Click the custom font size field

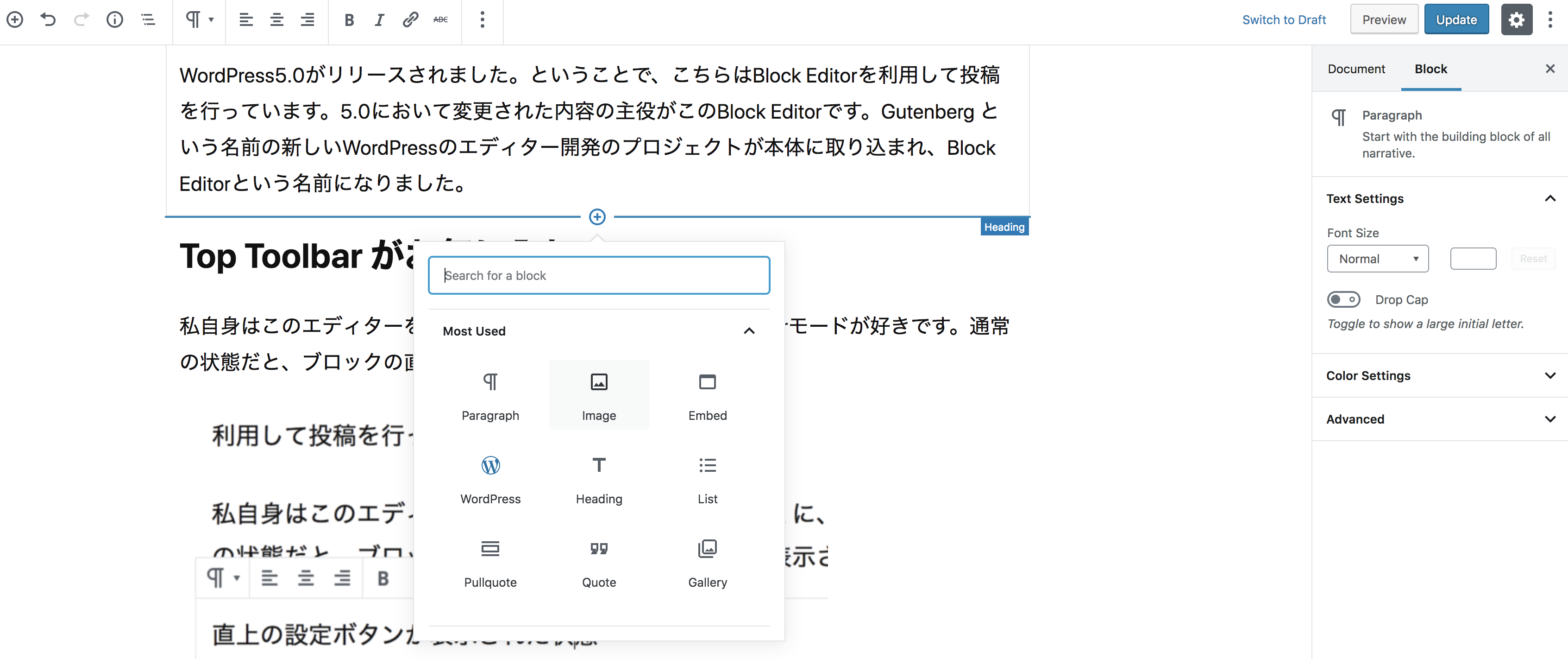point(1473,259)
